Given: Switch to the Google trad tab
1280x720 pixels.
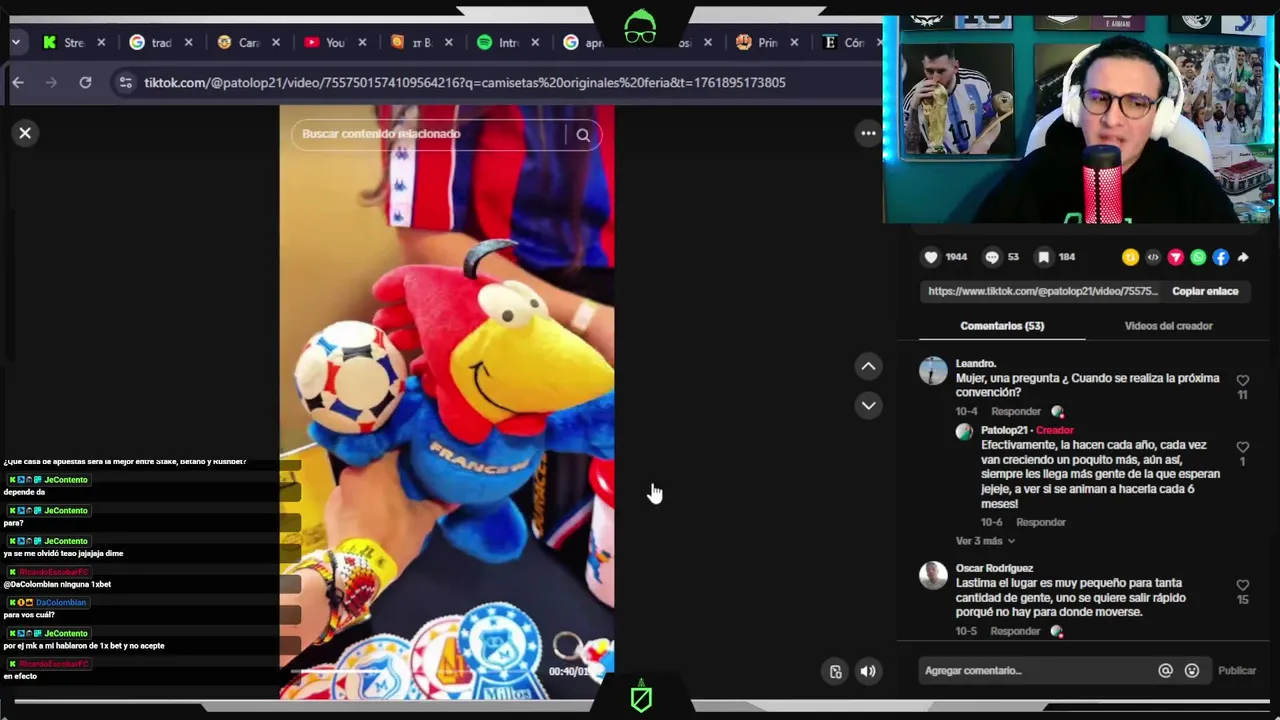Looking at the screenshot, I should (152, 43).
